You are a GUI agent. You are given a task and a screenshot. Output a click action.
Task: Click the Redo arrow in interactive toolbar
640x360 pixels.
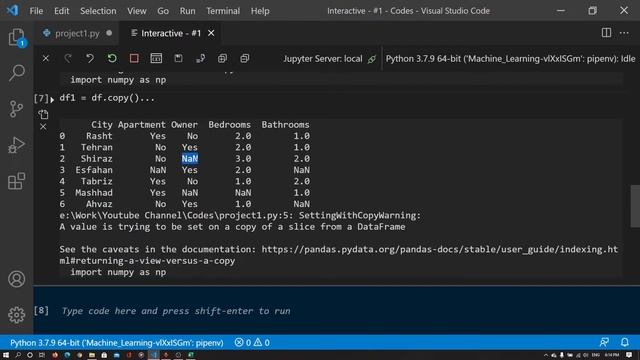coord(68,58)
